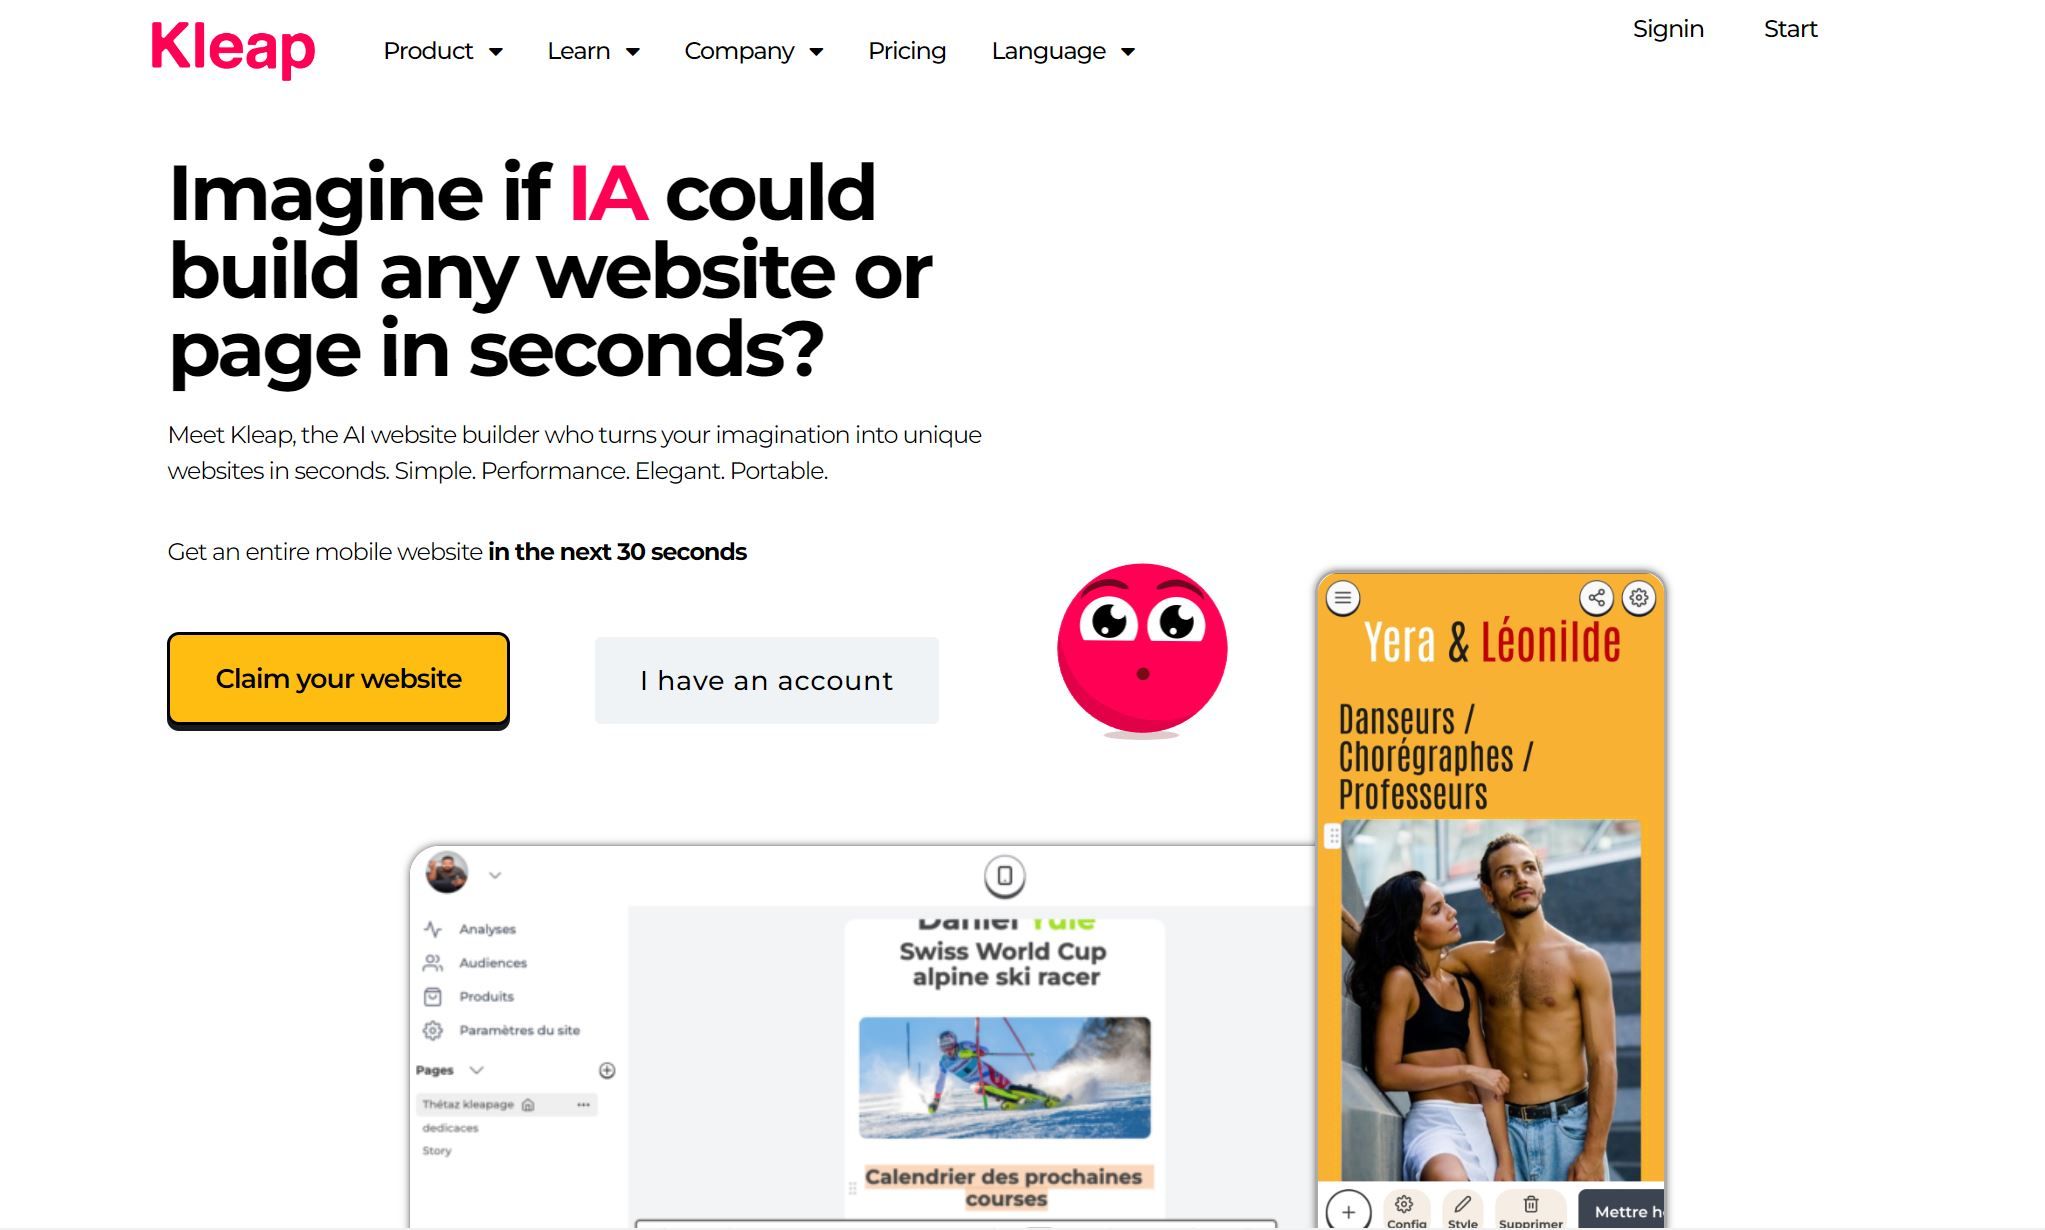Expand the Pages section in sidebar
This screenshot has width=2045, height=1230.
[476, 1071]
